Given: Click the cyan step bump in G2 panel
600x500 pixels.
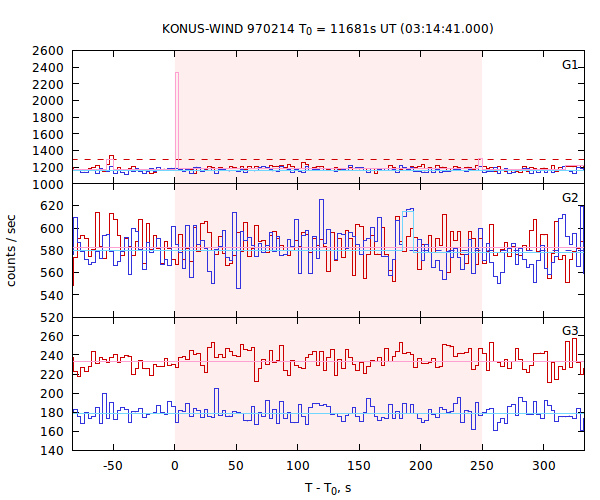Looking at the screenshot, I should tap(408, 212).
